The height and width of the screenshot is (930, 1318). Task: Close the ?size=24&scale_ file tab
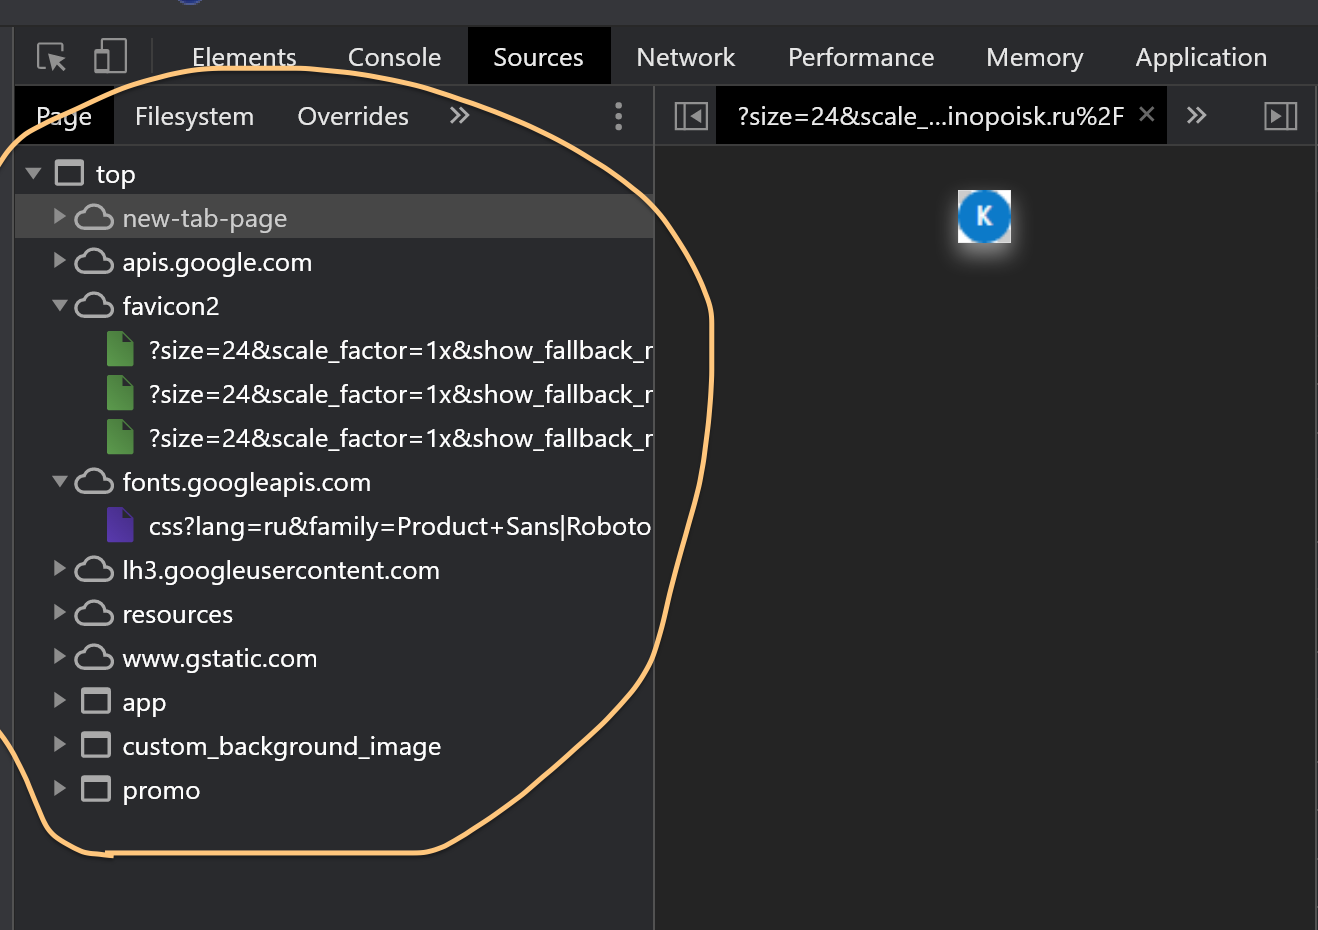(x=1147, y=114)
